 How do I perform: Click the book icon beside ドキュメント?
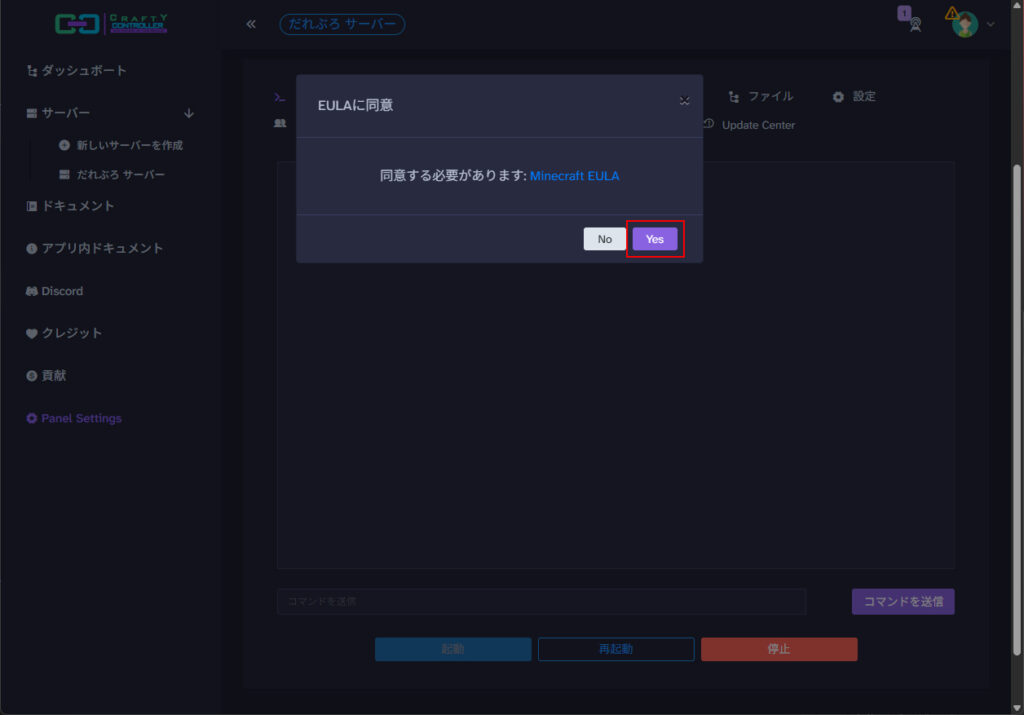[x=31, y=206]
